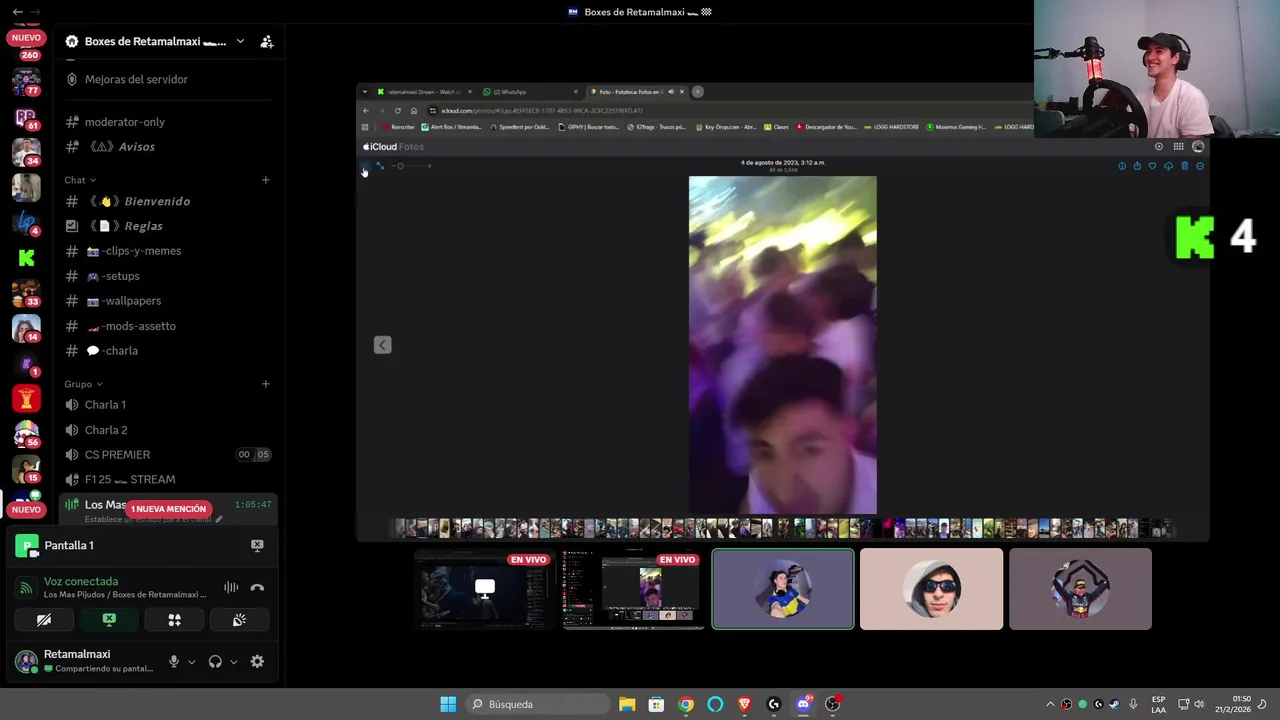Open the soundboard button
The width and height of the screenshot is (1280, 720).
[x=239, y=620]
